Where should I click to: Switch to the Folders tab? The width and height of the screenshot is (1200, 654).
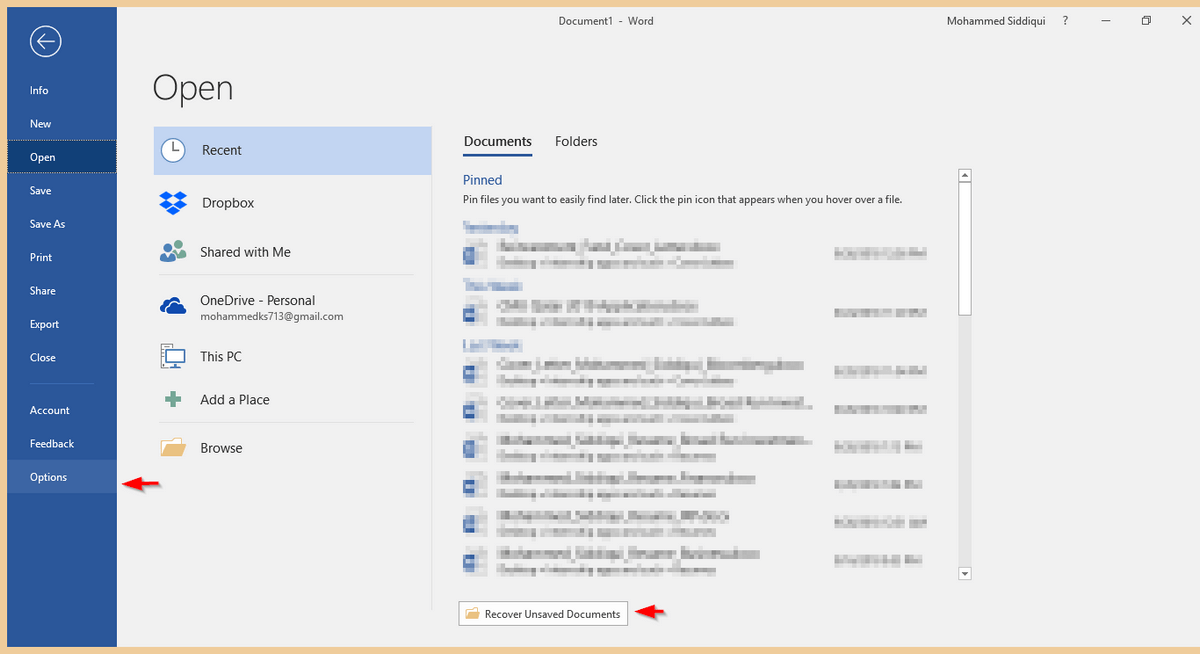click(x=576, y=142)
